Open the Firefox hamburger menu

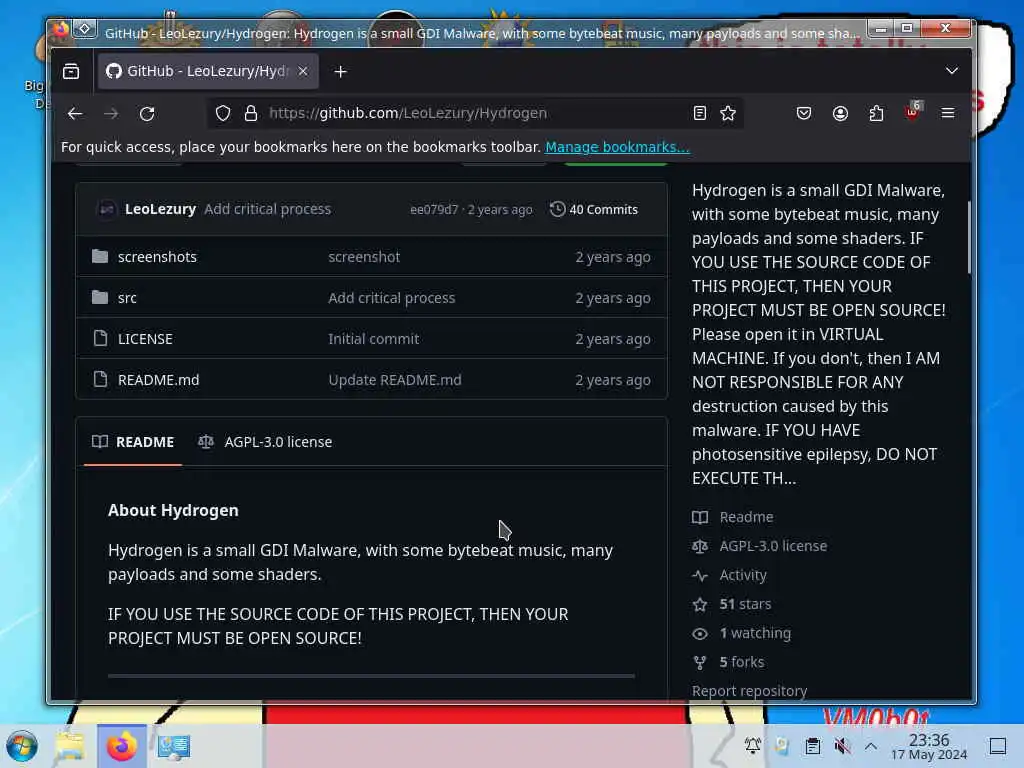[x=948, y=114]
